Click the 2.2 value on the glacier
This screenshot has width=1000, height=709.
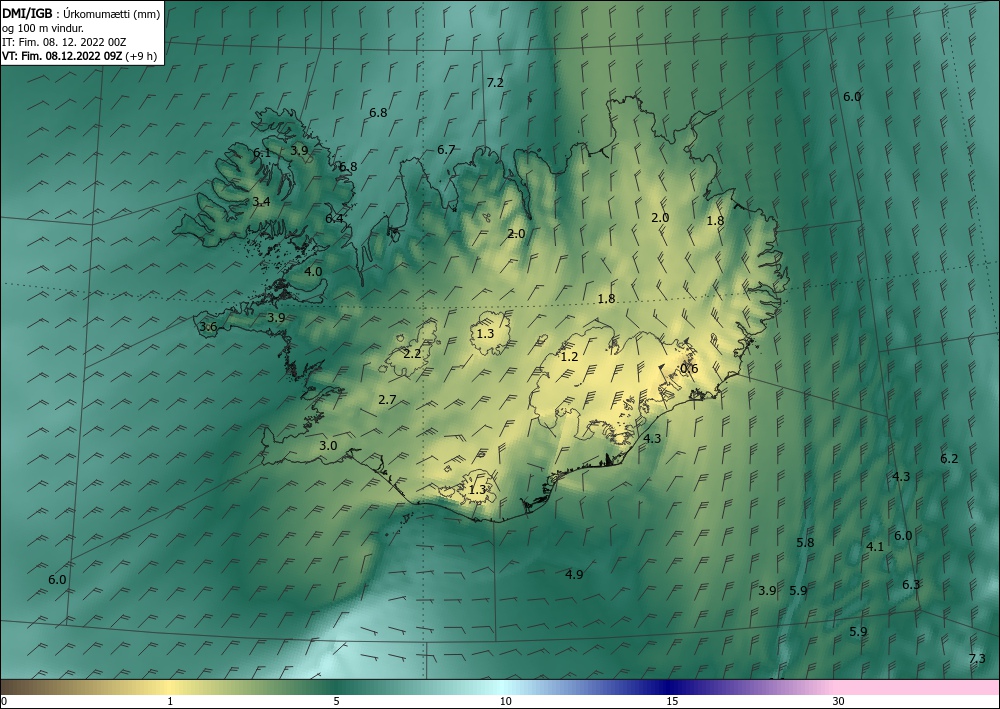click(413, 353)
